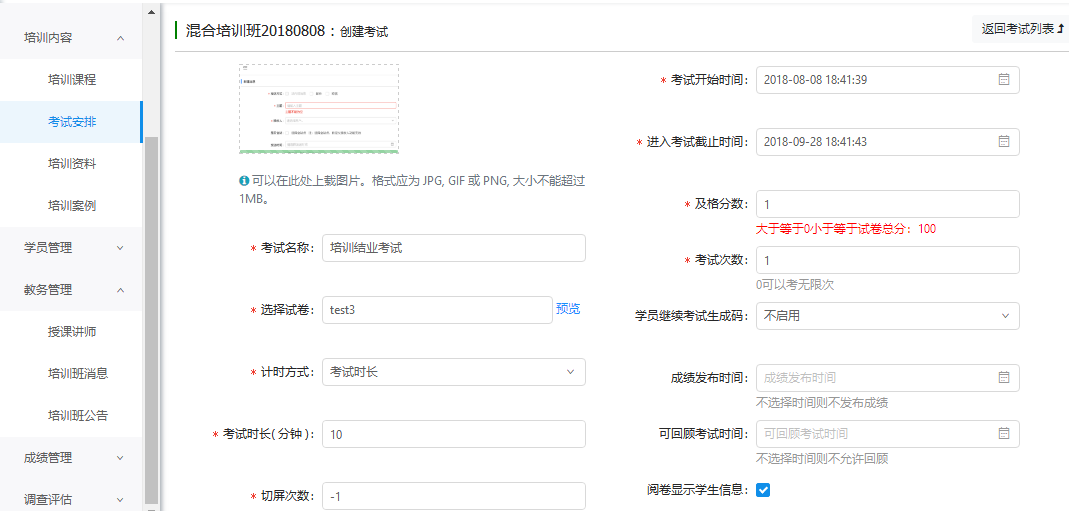Go to 授课讲师 in sidebar
Viewport: 1069px width, 511px height.
coord(72,332)
